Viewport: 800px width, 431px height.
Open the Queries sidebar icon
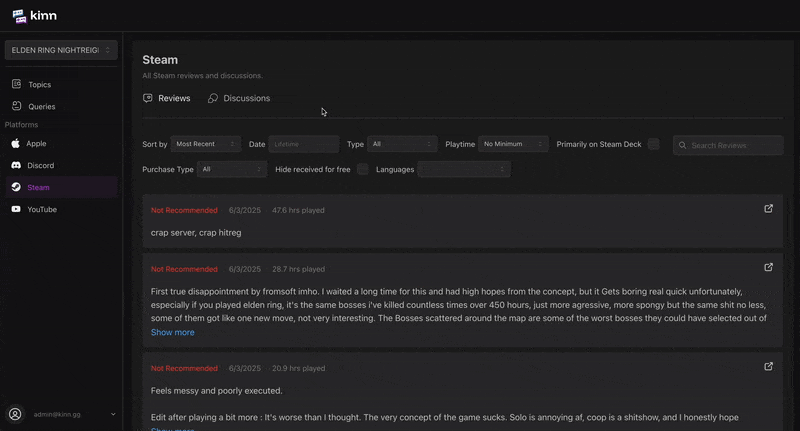click(x=16, y=106)
